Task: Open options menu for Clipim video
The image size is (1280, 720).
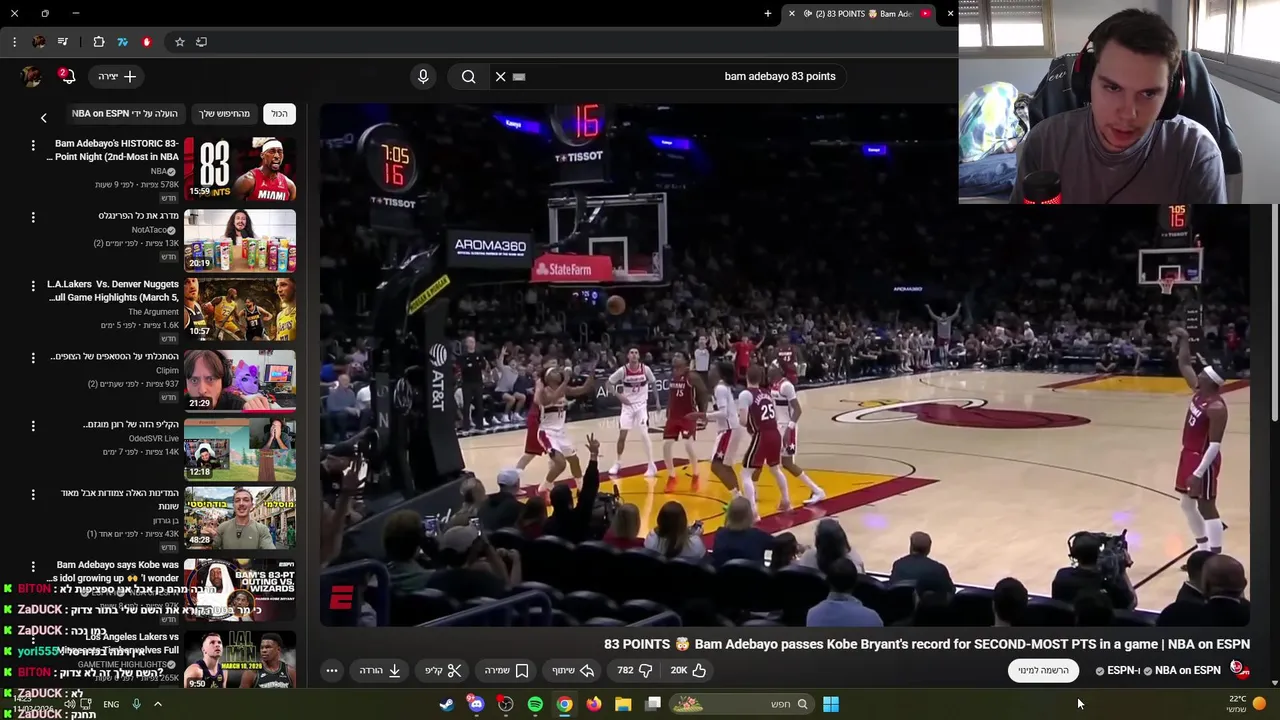Action: point(33,356)
